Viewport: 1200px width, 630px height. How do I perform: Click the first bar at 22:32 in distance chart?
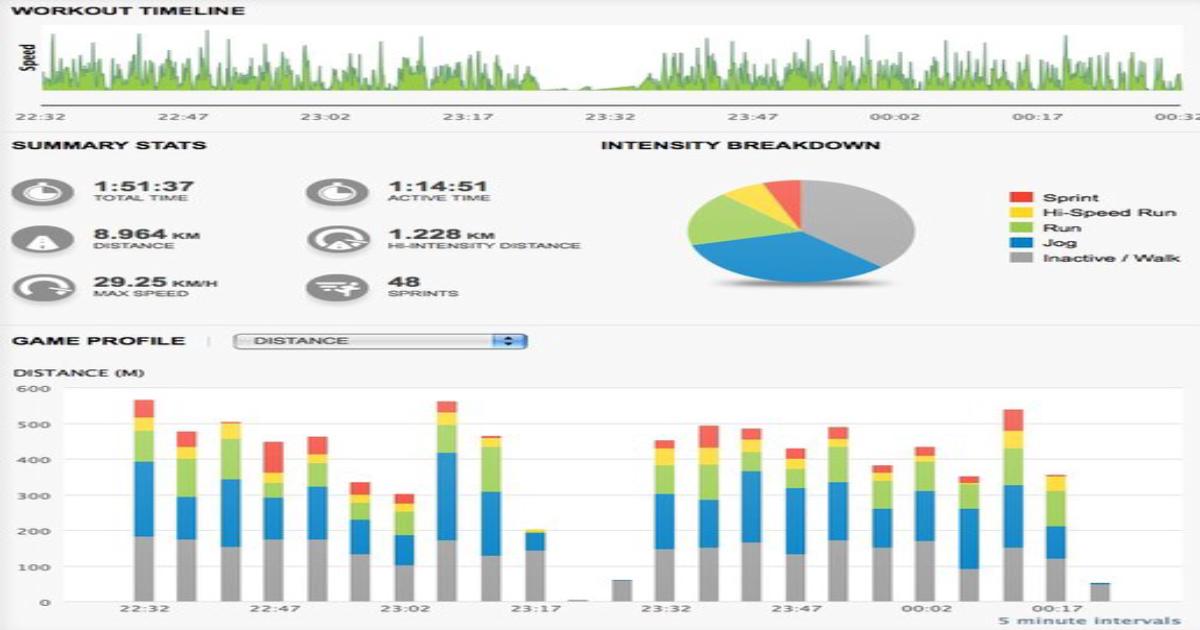tap(144, 500)
